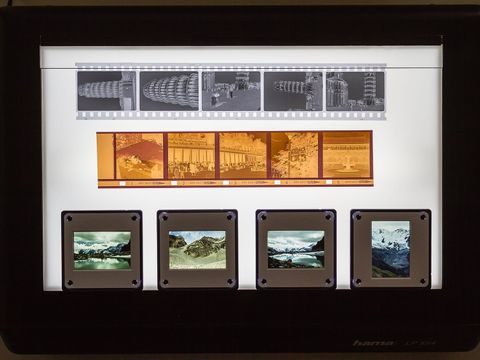This screenshot has height=360, width=480.
Task: Pick the slide of the rocky mountain valley
Action: pos(197,249)
